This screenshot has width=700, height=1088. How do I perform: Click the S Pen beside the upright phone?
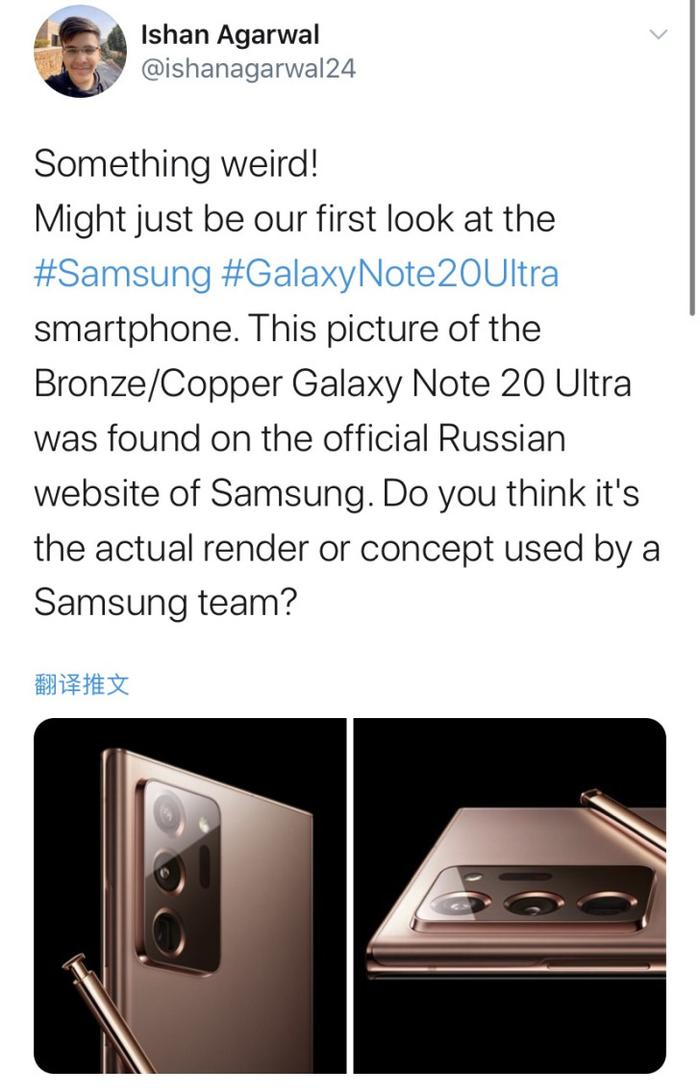(x=109, y=1014)
